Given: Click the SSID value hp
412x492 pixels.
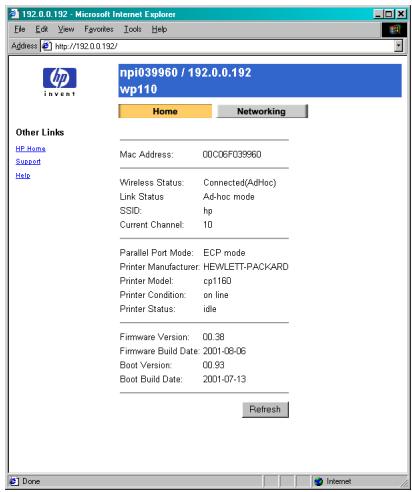Looking at the screenshot, I should point(208,211).
